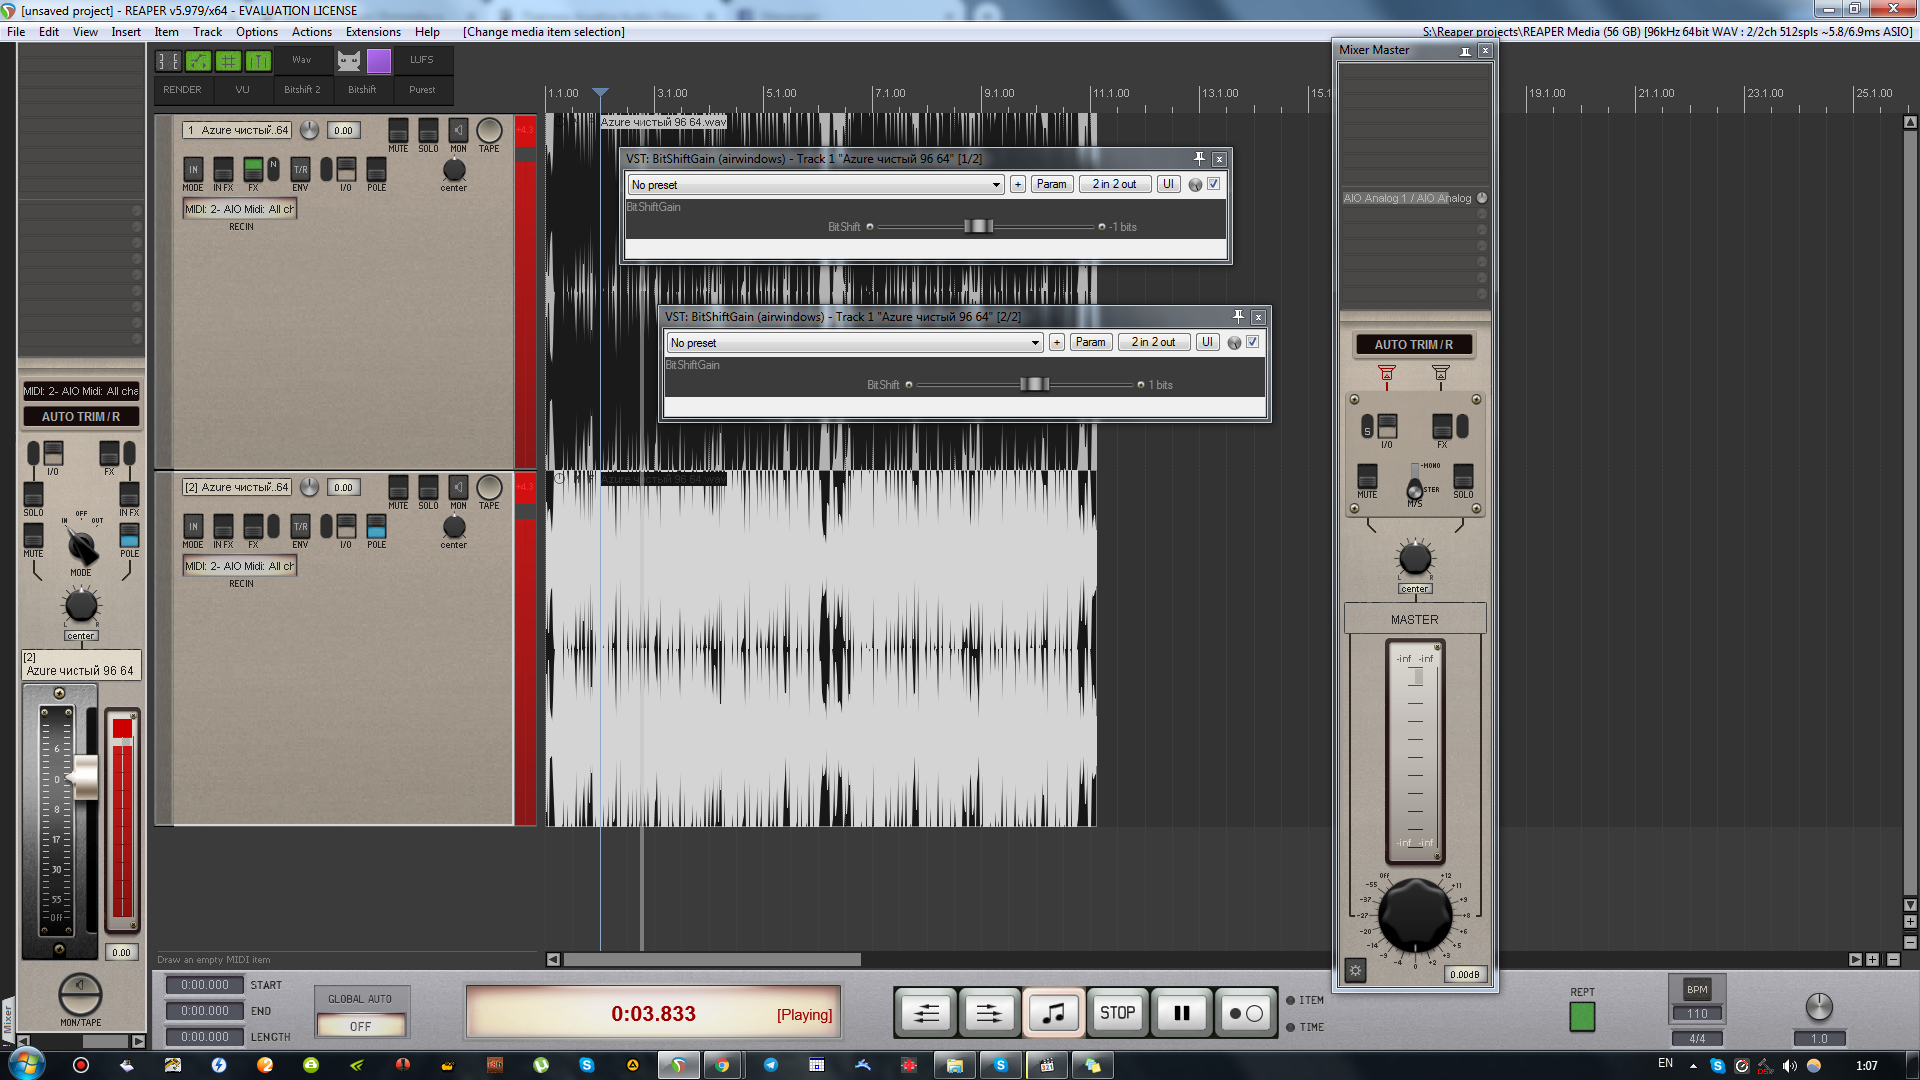Open the Options menu
The width and height of the screenshot is (1920, 1080).
tap(257, 32)
